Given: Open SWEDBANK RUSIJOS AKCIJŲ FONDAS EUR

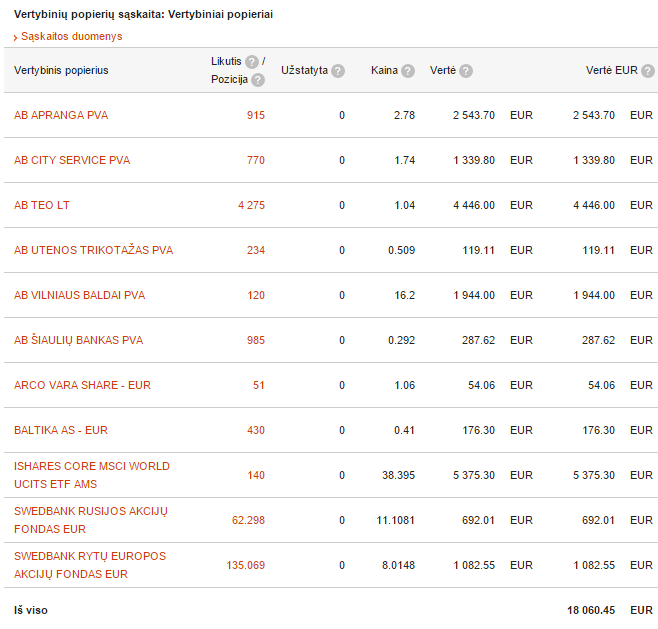Looking at the screenshot, I should click(91, 520).
